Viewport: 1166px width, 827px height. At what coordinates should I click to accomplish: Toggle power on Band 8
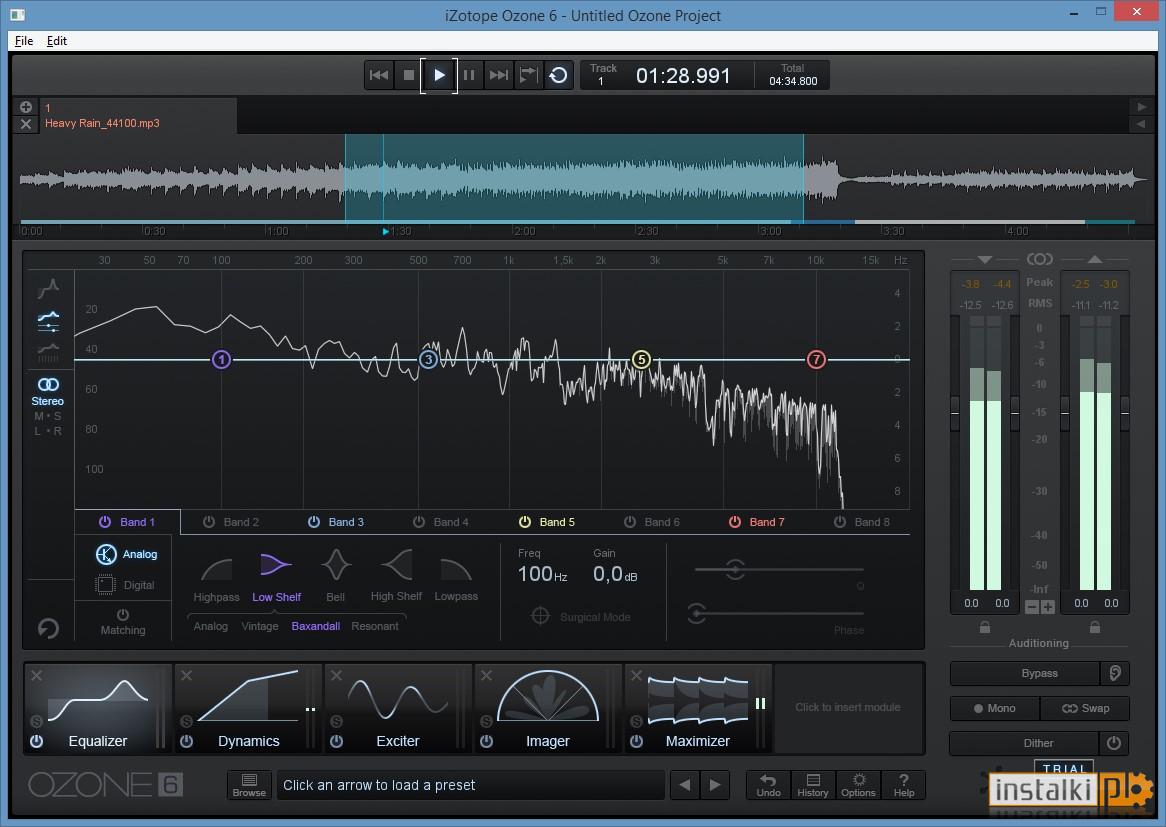coord(840,522)
